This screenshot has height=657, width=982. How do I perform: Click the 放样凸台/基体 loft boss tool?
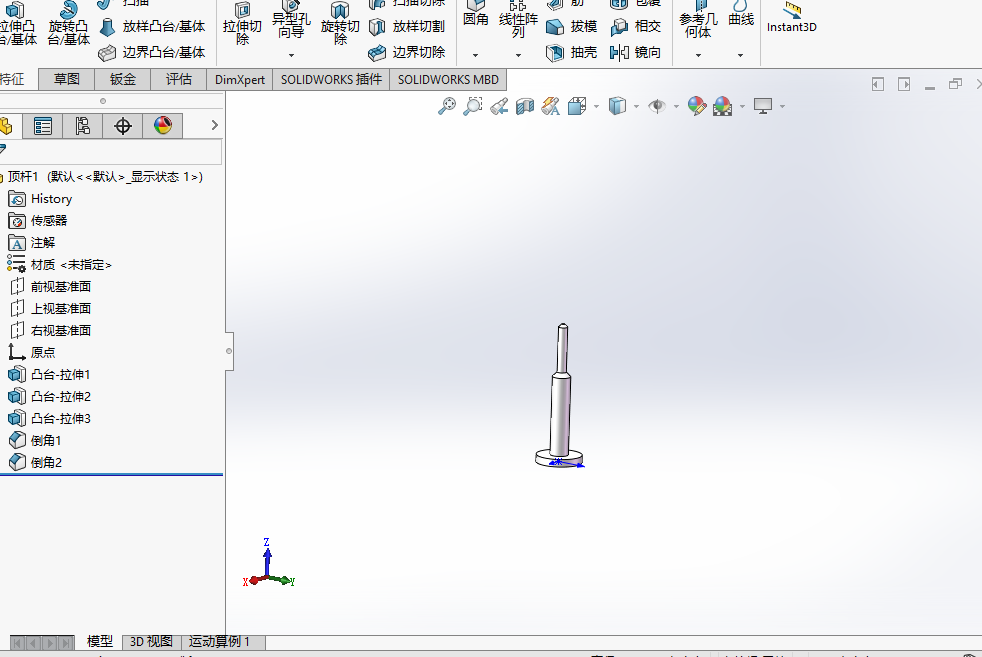coord(152,26)
